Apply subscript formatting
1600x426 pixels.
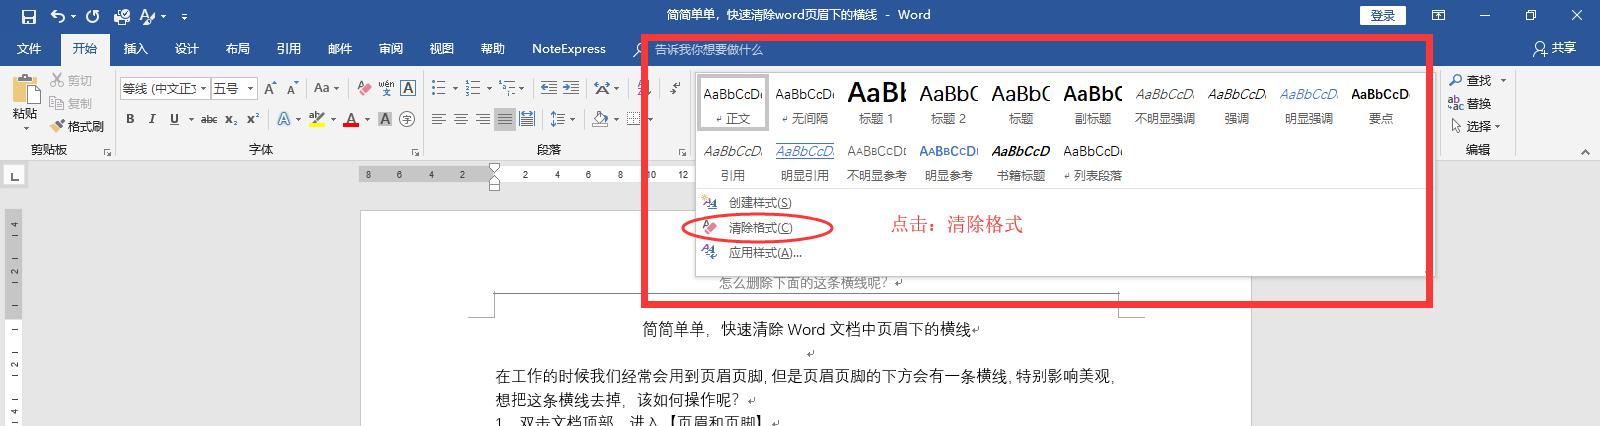231,119
